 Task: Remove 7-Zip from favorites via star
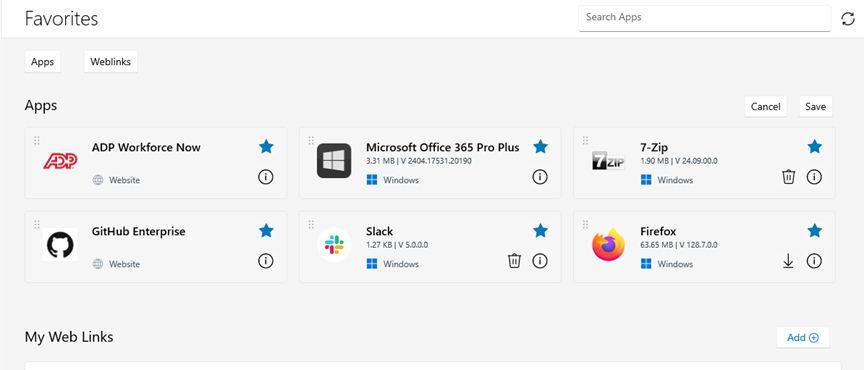814,146
